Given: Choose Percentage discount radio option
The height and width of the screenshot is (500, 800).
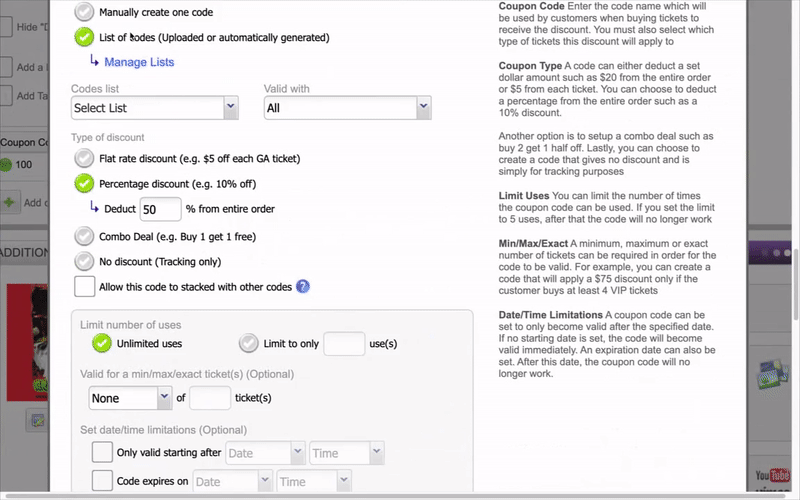Looking at the screenshot, I should click(x=84, y=183).
